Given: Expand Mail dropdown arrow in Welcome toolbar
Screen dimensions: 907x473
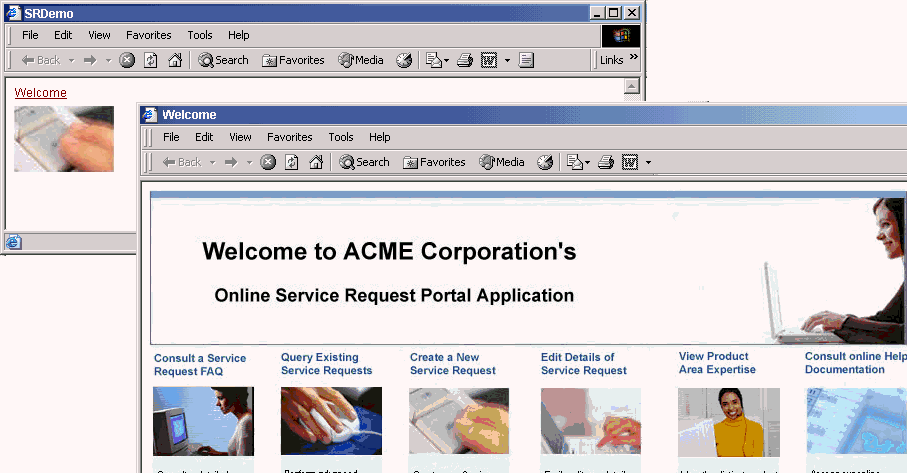Looking at the screenshot, I should tap(588, 162).
